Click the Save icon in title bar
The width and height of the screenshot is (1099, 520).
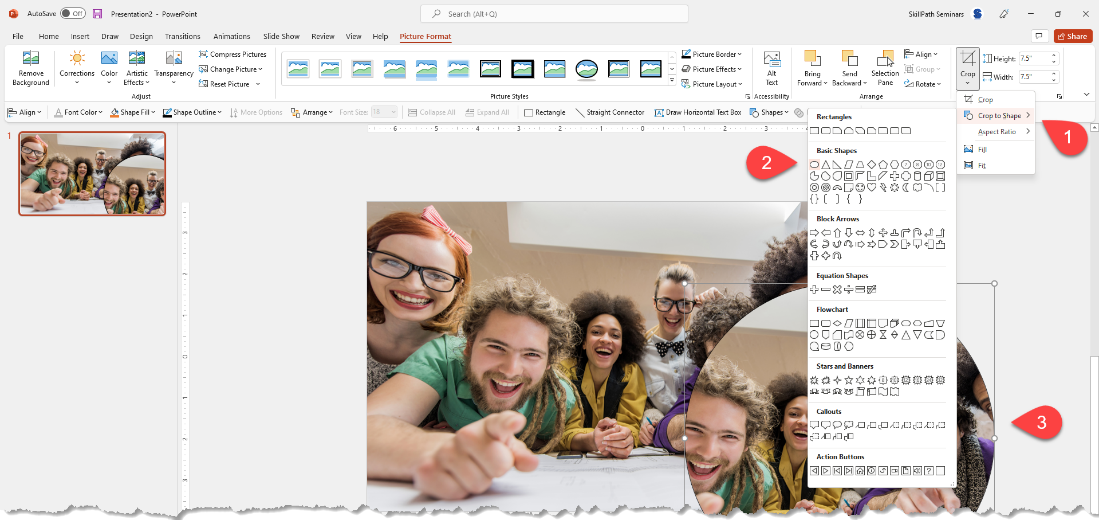click(x=97, y=13)
